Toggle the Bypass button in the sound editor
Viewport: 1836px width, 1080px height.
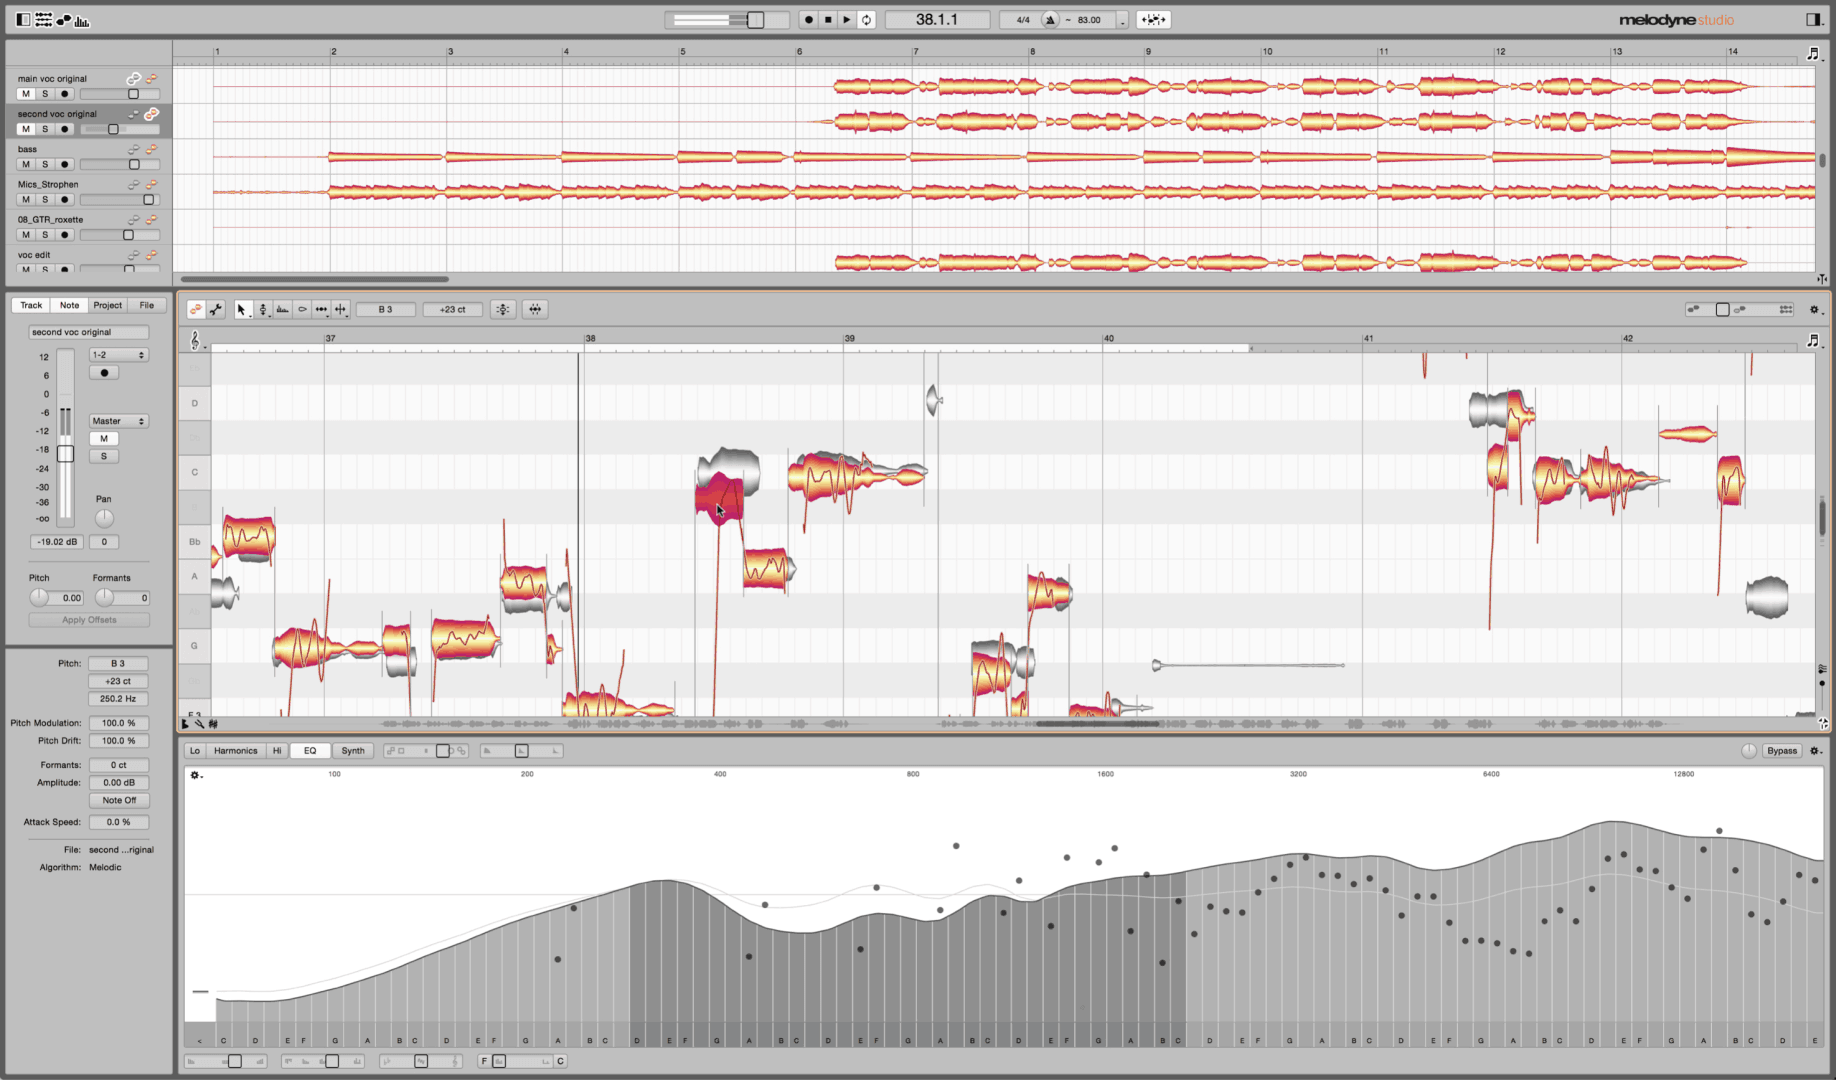[x=1781, y=751]
